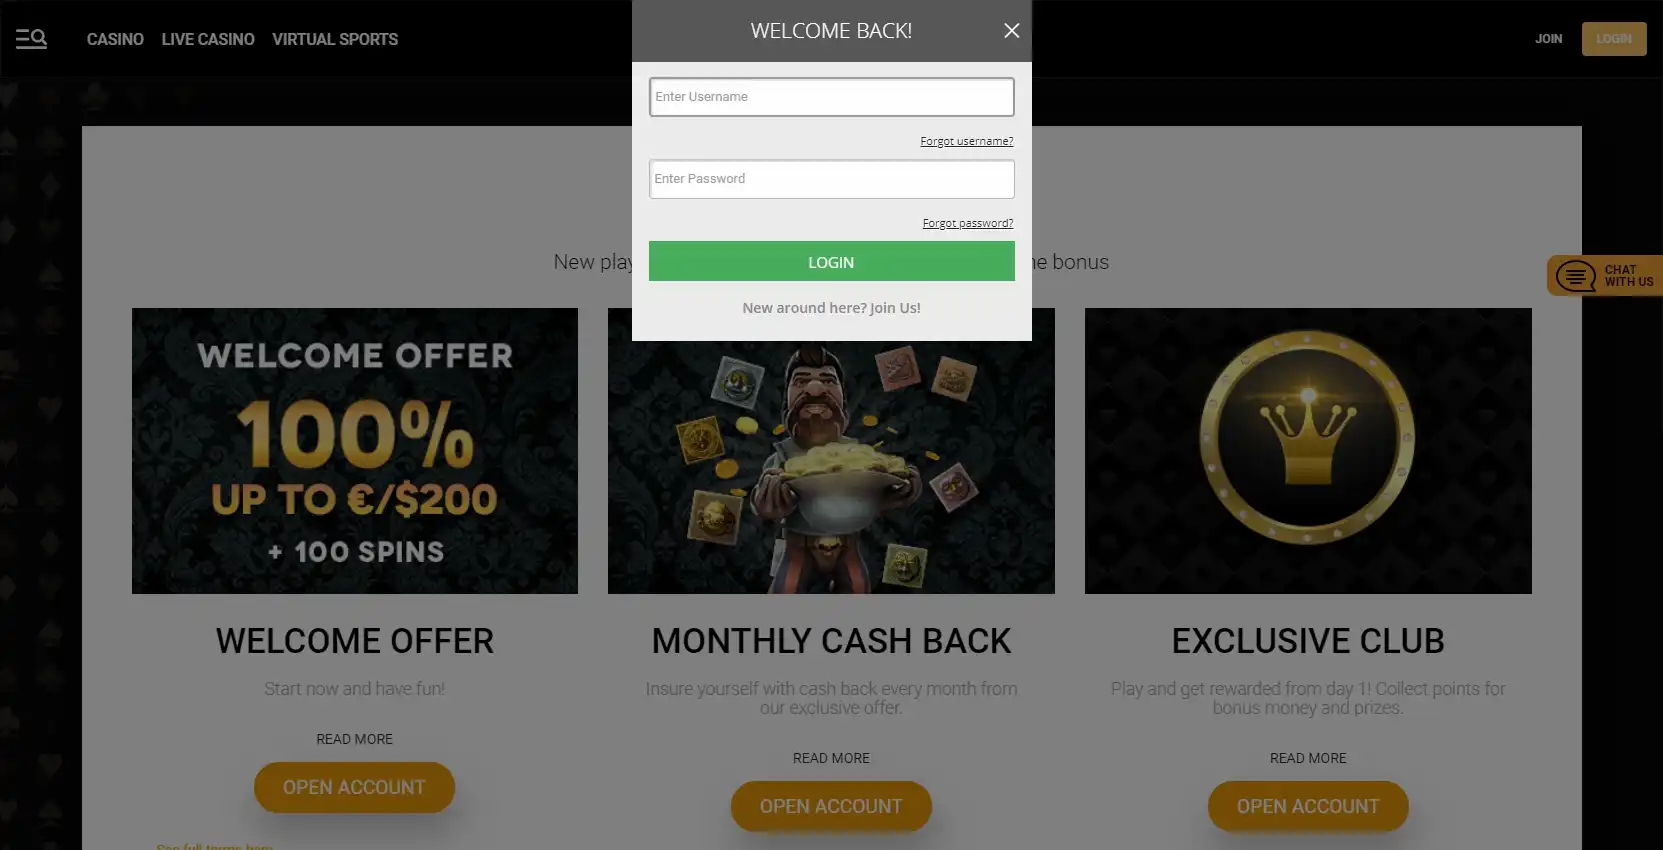Click JOIN in the top header
This screenshot has height=850, width=1663.
tap(1549, 39)
